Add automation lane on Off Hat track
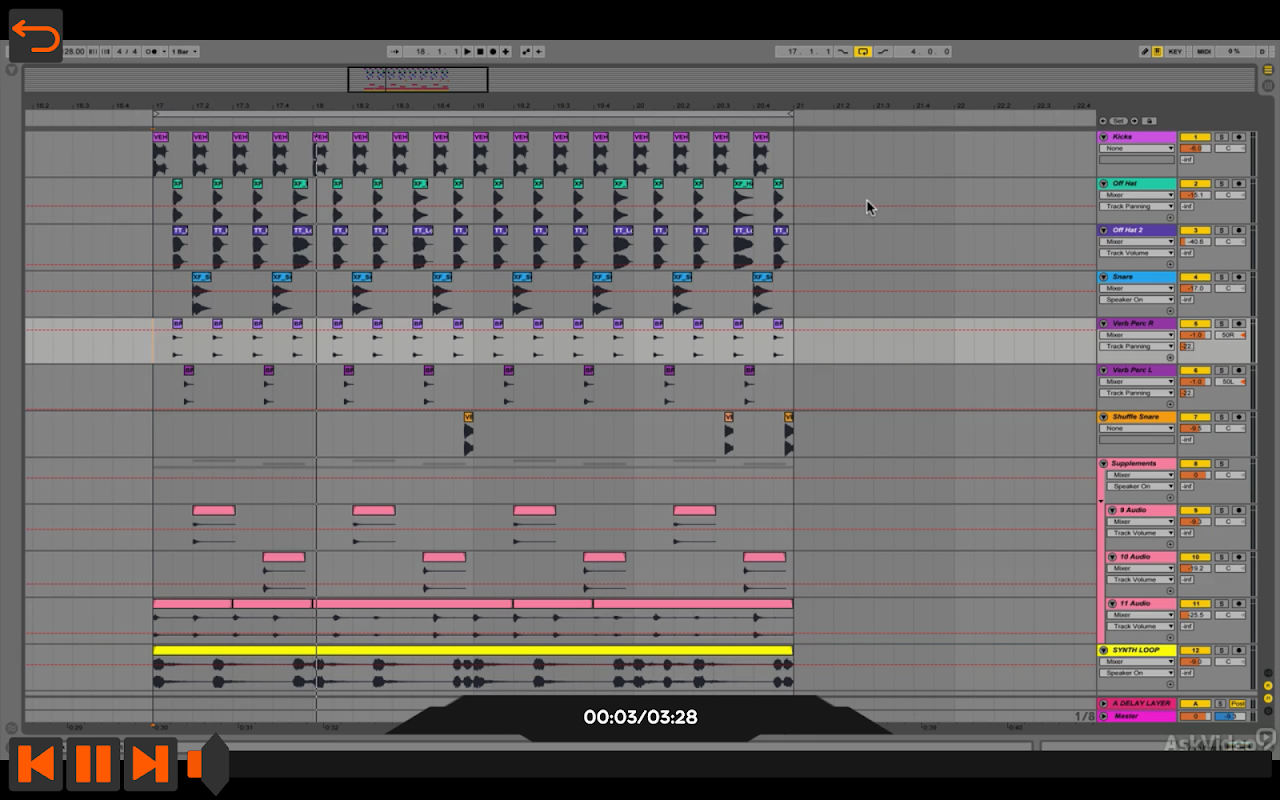 (1170, 217)
